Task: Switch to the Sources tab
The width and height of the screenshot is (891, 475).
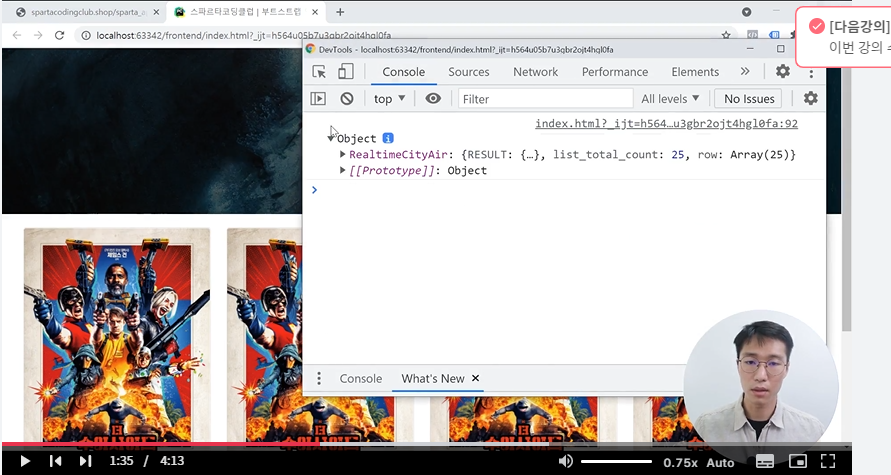Action: pyautogui.click(x=469, y=72)
